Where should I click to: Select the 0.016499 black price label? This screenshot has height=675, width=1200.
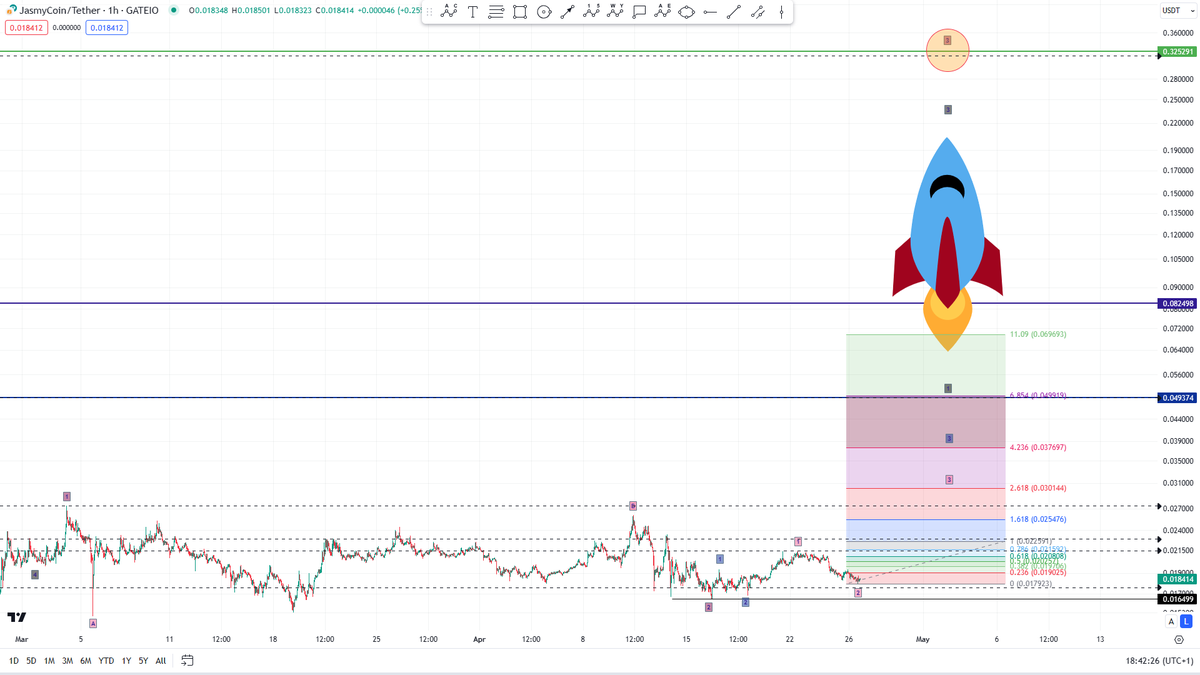1178,599
